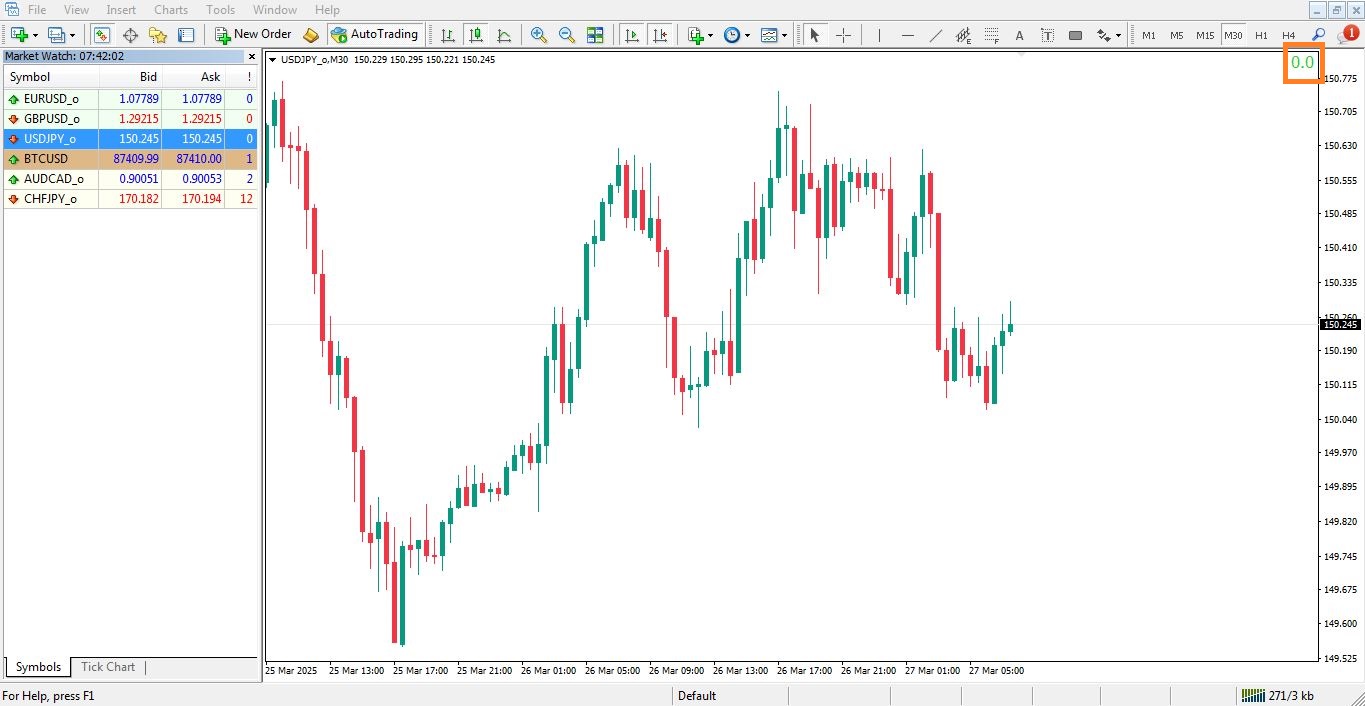Expand the Profiles dropdown arrow
The image size is (1365, 706).
pos(73,35)
